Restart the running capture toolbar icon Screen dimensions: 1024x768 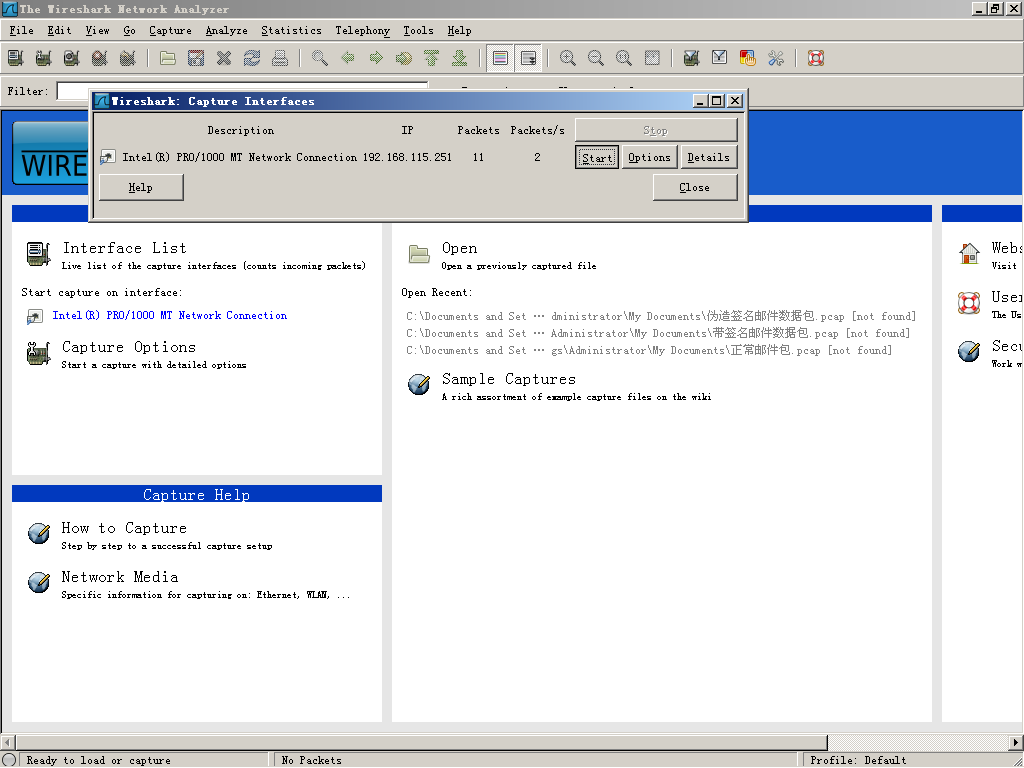coord(128,58)
